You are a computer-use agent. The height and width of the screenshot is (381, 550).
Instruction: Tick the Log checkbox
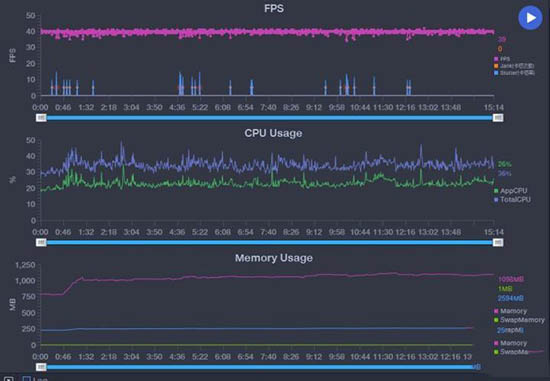coord(27,379)
